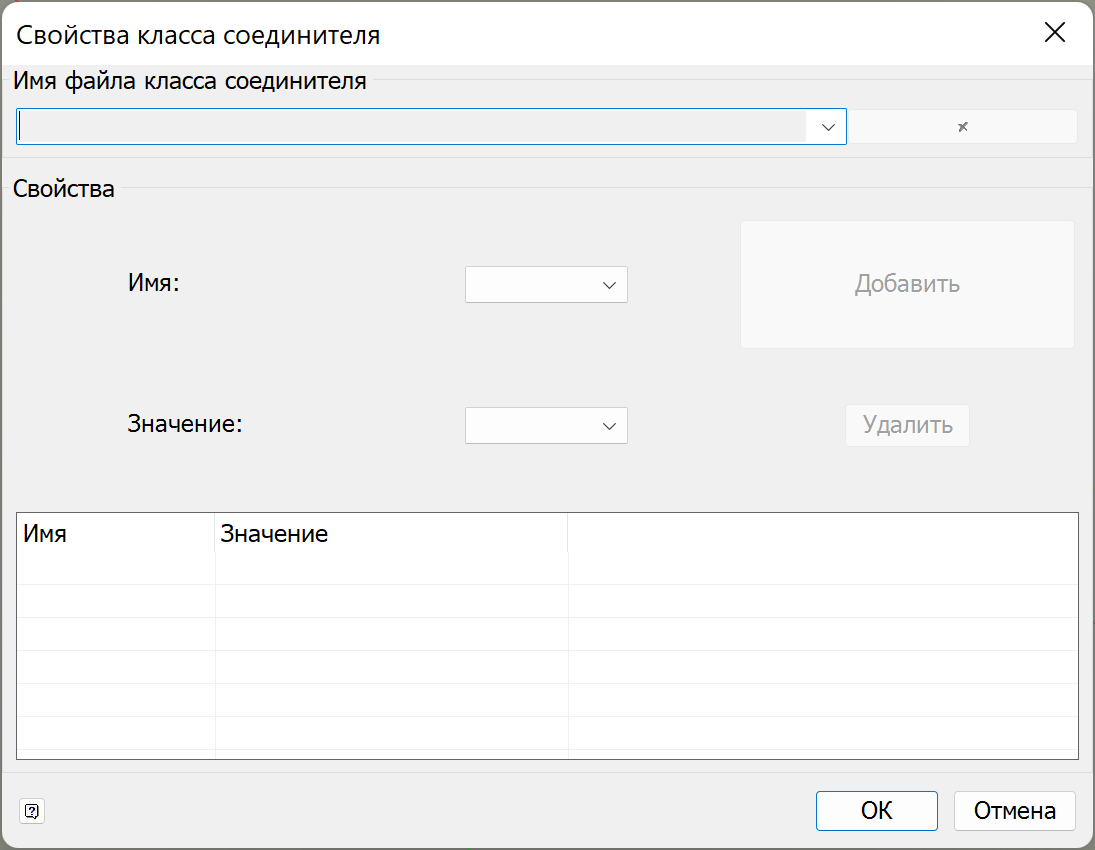Cancel the dialog with Отмена
Screen dimensions: 1095x850
1014,810
